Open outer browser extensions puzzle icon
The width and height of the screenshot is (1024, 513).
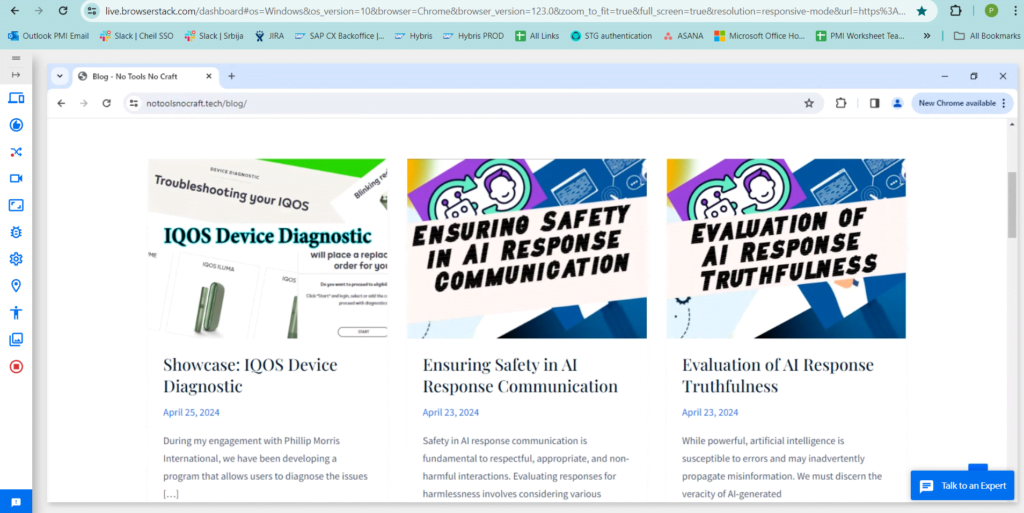point(955,11)
